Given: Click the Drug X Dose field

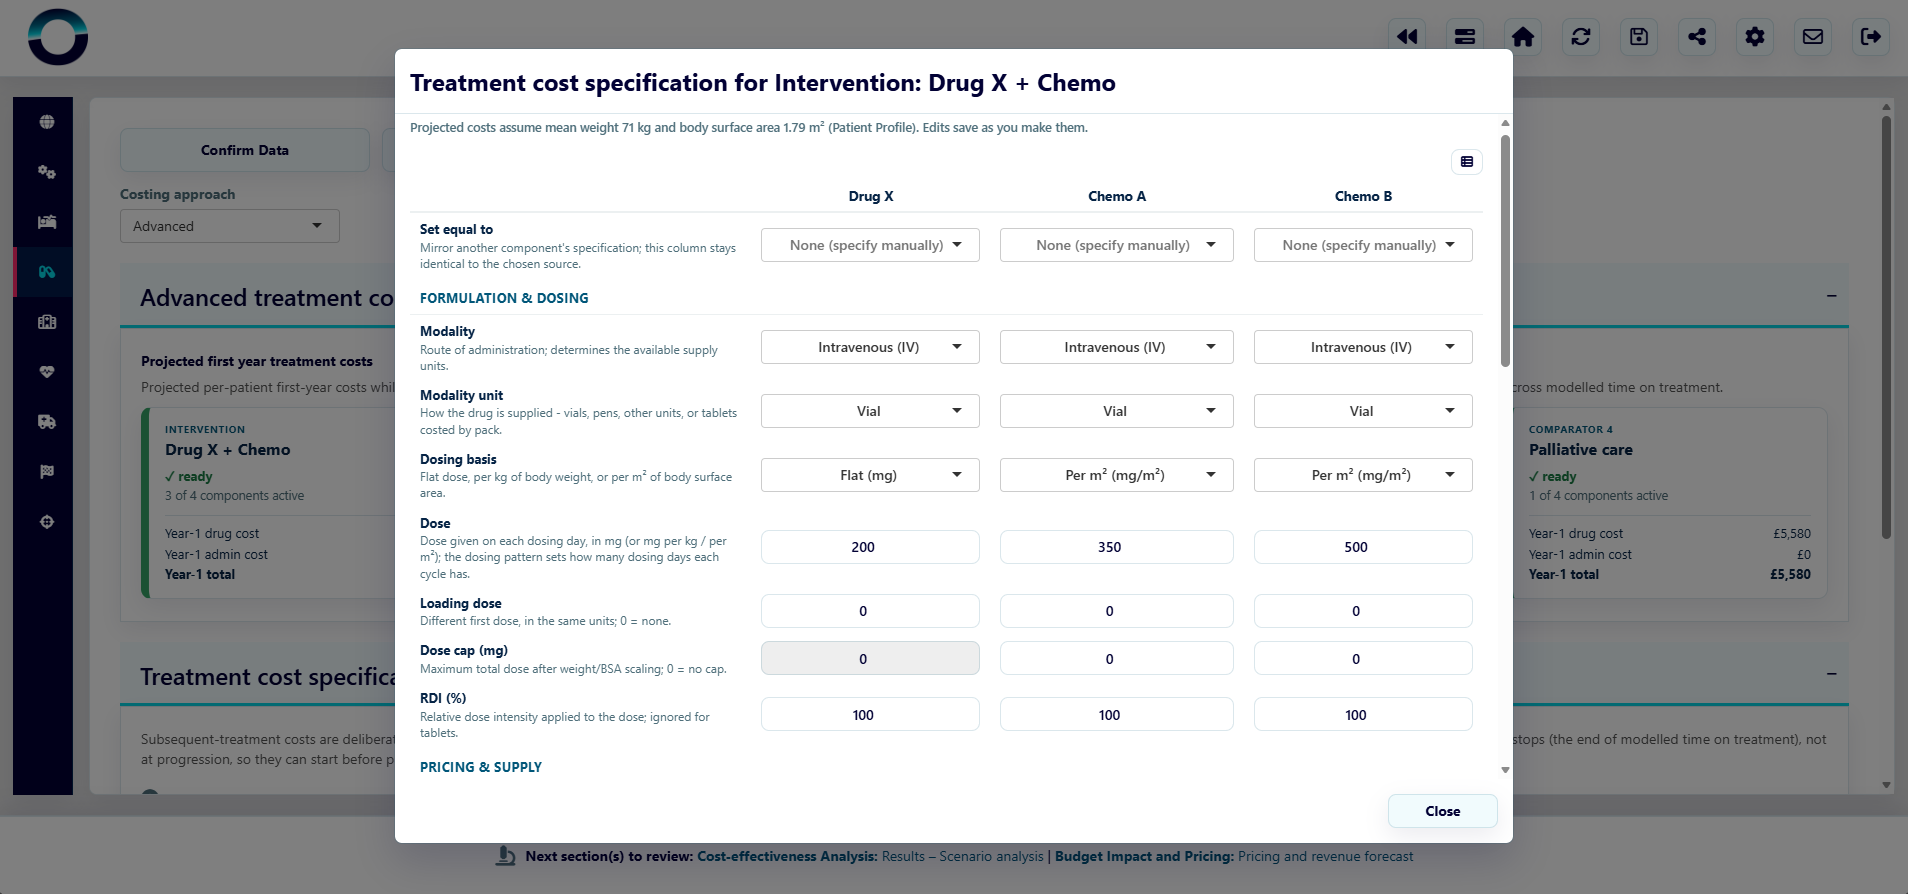Looking at the screenshot, I should (870, 547).
